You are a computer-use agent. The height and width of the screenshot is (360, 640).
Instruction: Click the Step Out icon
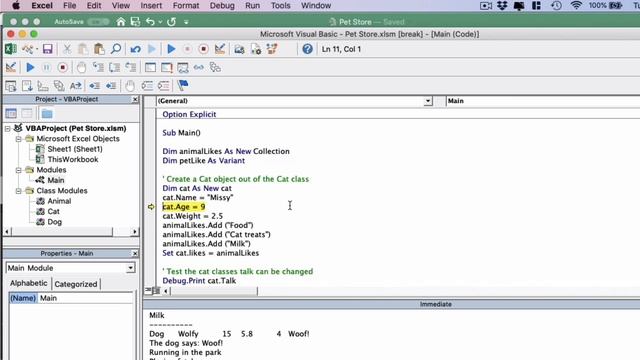(131, 67)
